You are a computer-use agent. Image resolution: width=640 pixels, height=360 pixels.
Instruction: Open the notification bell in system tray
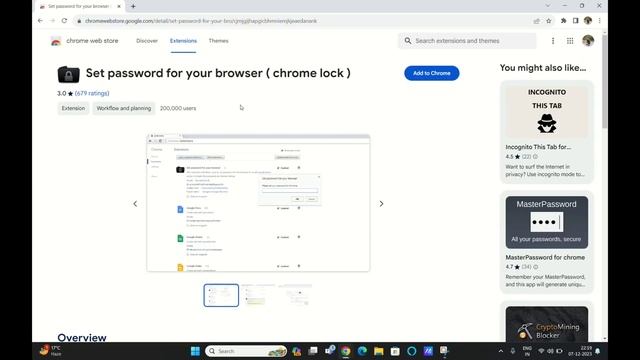[598, 351]
